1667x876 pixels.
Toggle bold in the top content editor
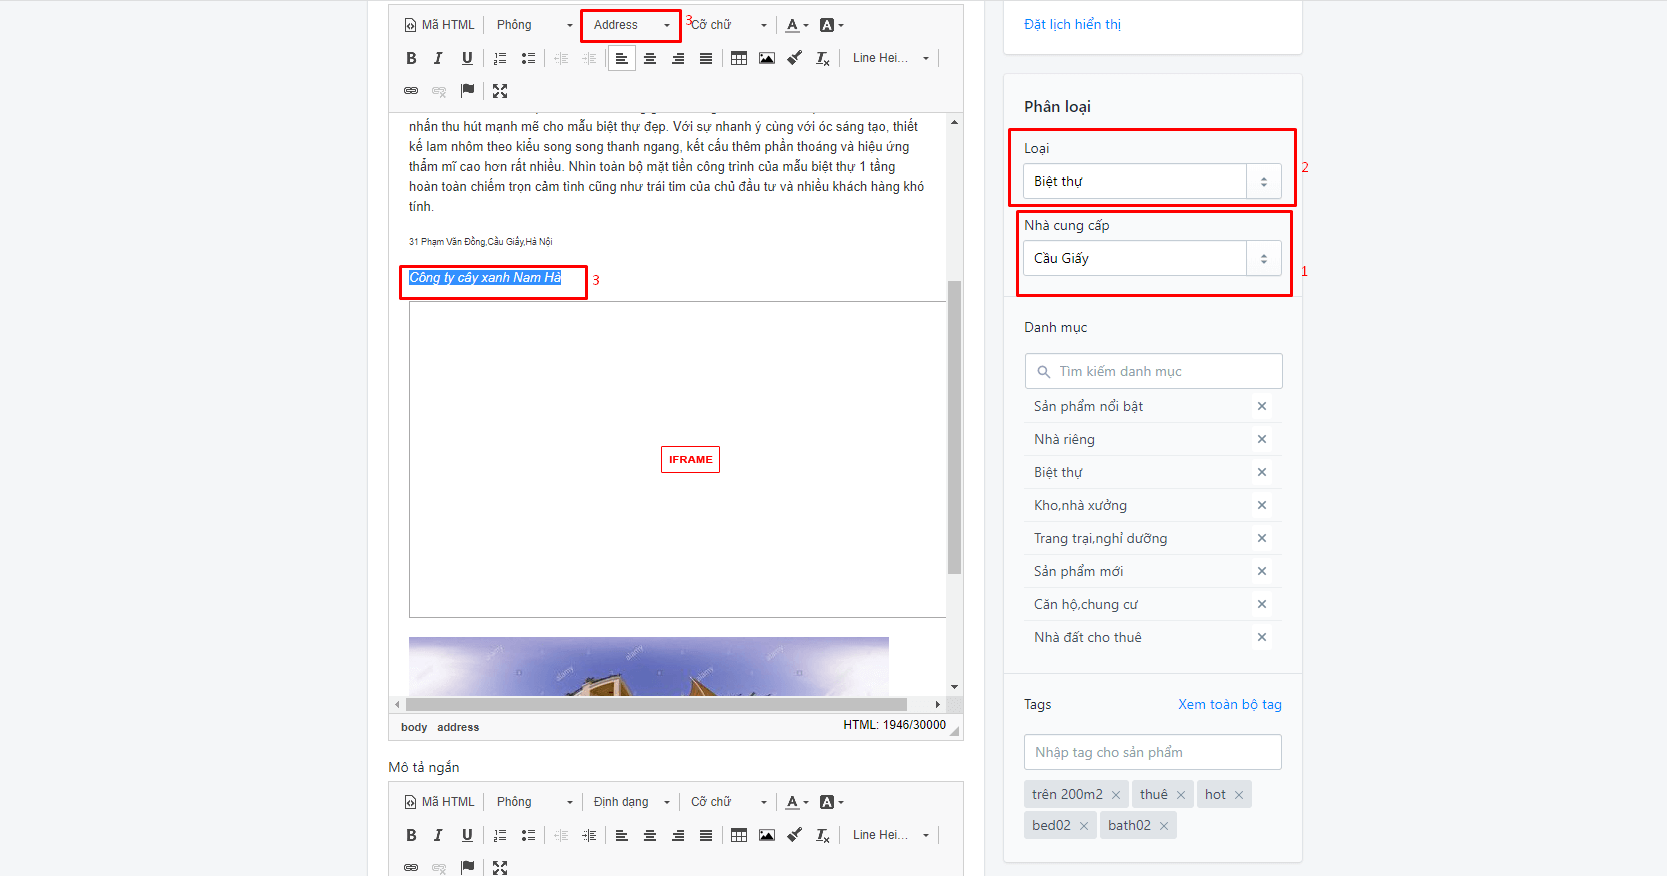(x=411, y=58)
